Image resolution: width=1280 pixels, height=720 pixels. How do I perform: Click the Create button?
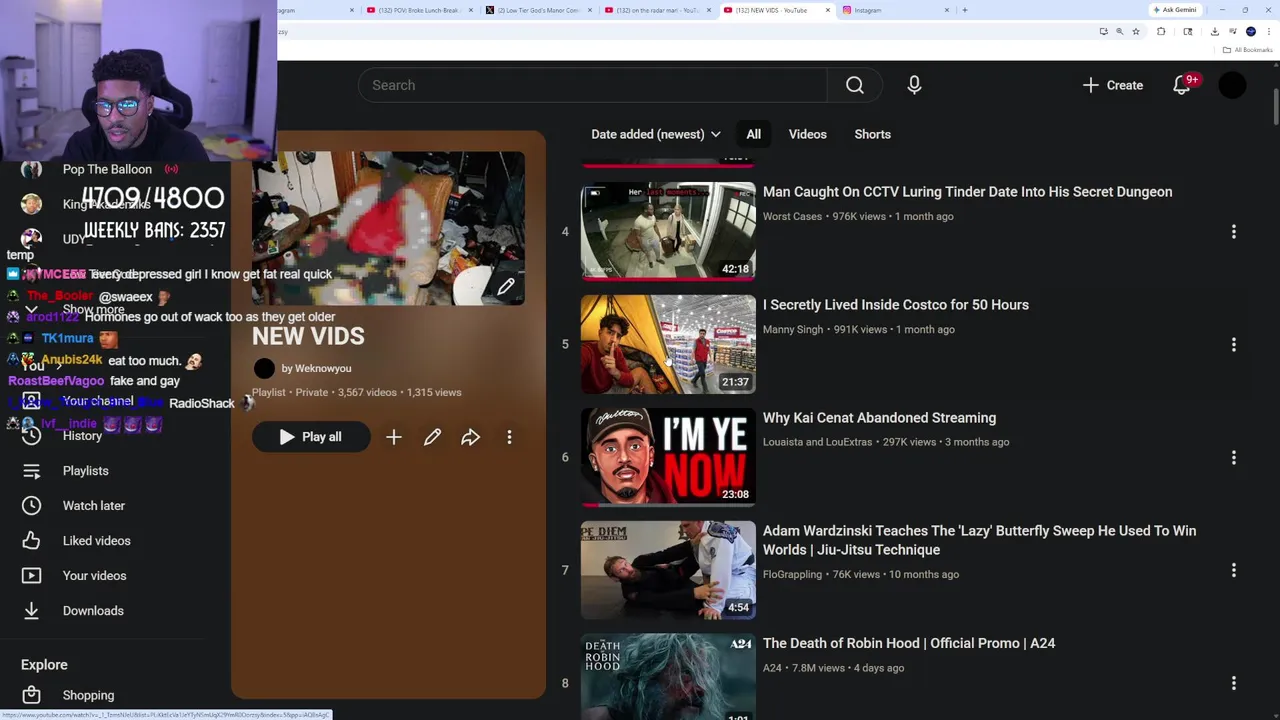coord(1112,85)
